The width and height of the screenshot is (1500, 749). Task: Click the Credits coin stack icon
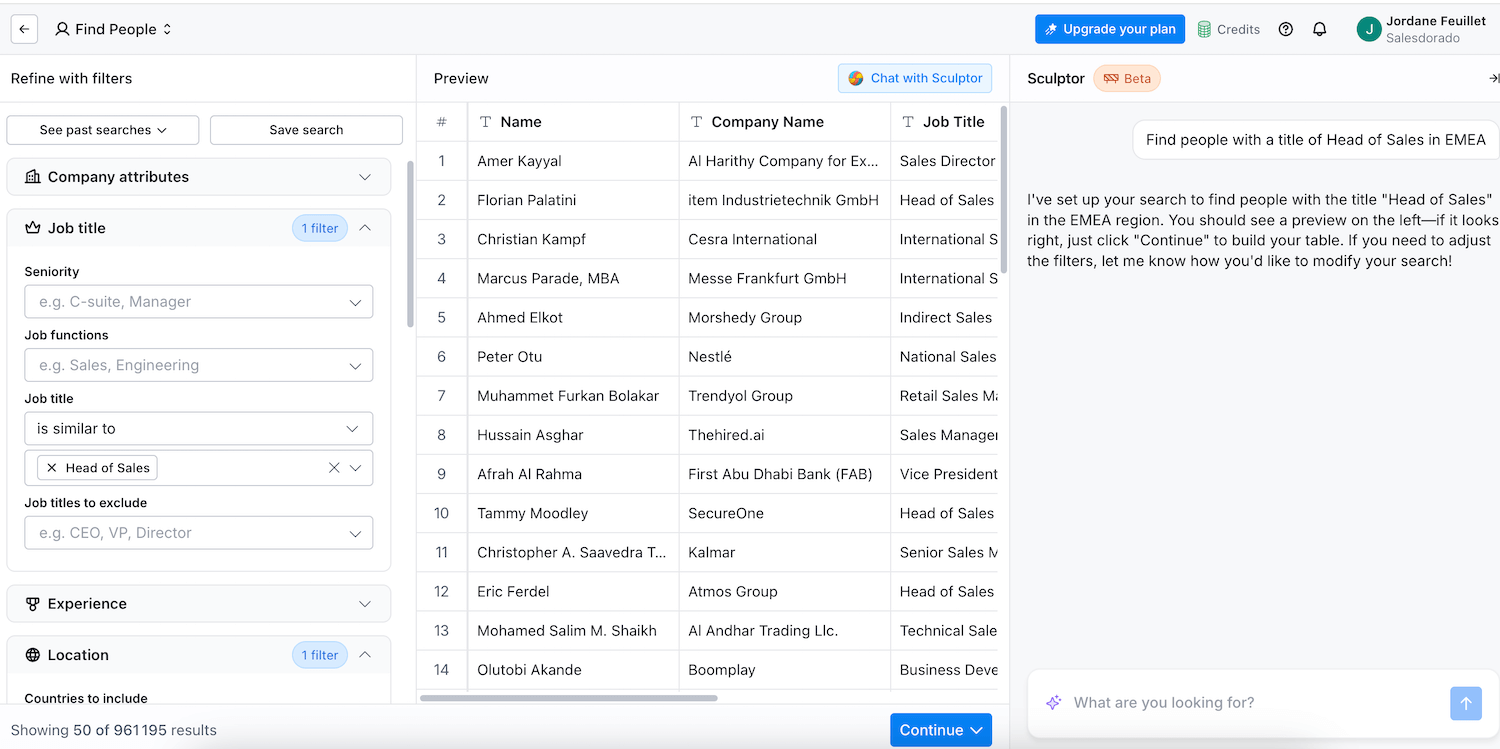pyautogui.click(x=1205, y=29)
